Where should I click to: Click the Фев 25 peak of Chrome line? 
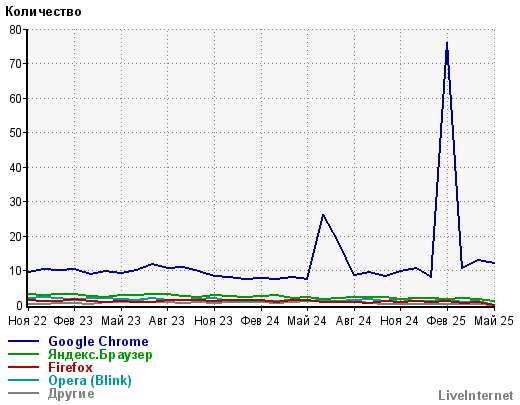[x=447, y=43]
